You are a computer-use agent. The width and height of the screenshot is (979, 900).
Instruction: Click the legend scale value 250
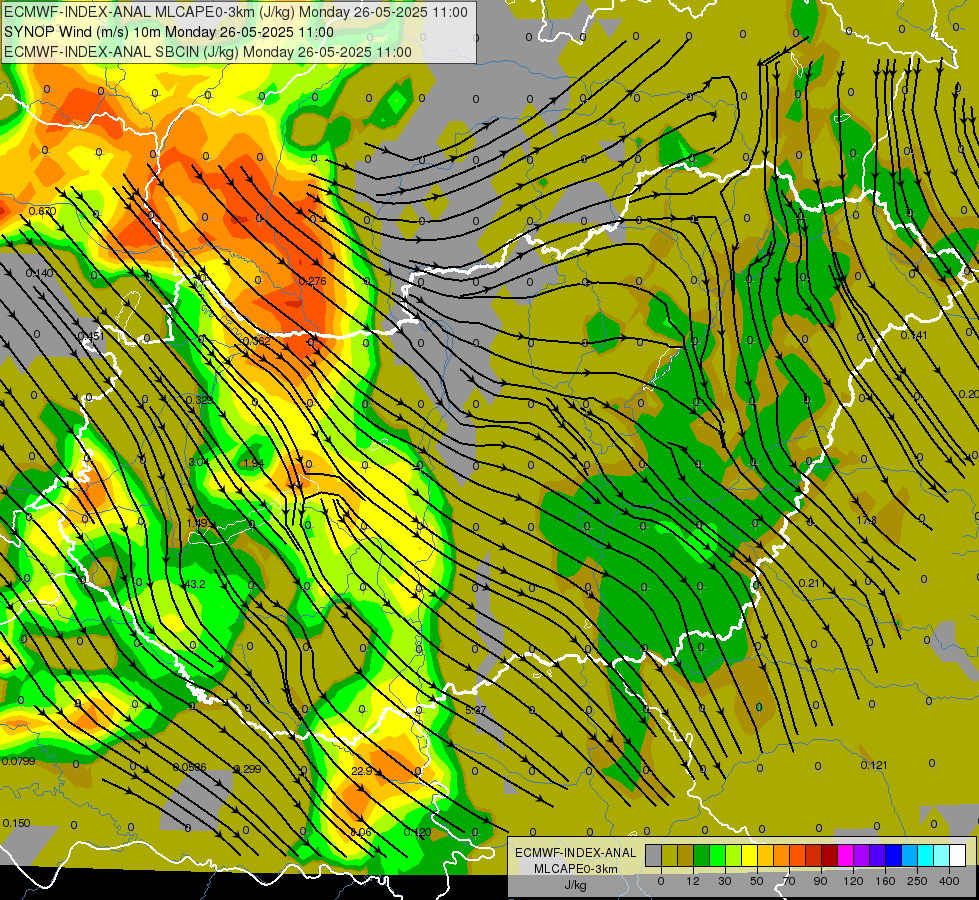917,881
